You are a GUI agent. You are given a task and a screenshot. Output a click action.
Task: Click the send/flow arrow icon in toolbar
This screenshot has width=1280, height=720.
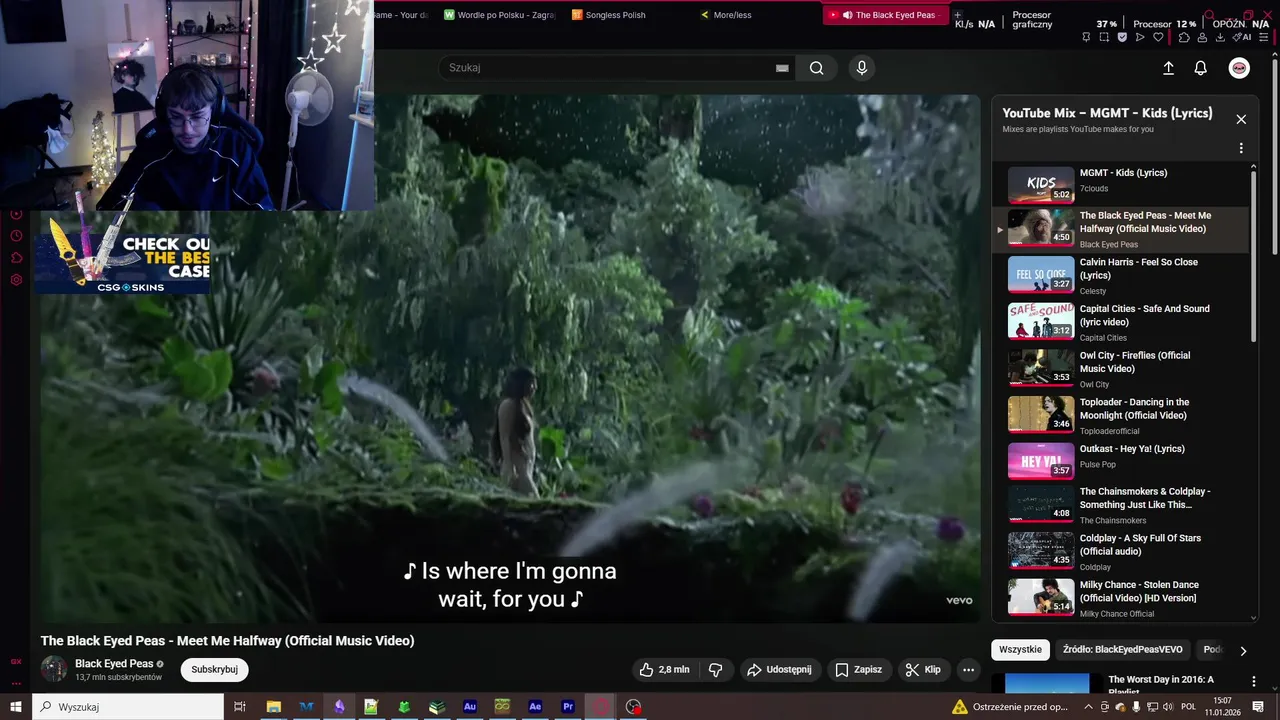(x=1140, y=37)
